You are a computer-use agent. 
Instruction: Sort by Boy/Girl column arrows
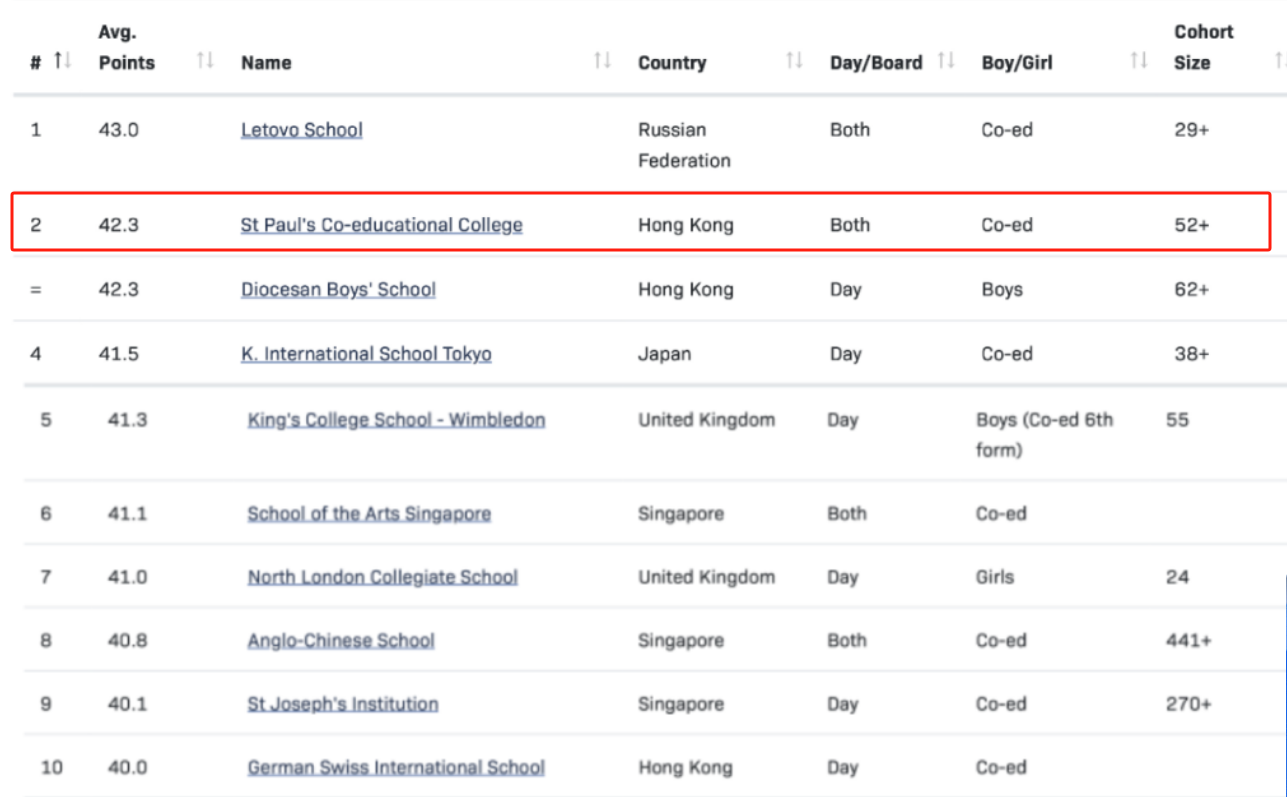[1138, 61]
